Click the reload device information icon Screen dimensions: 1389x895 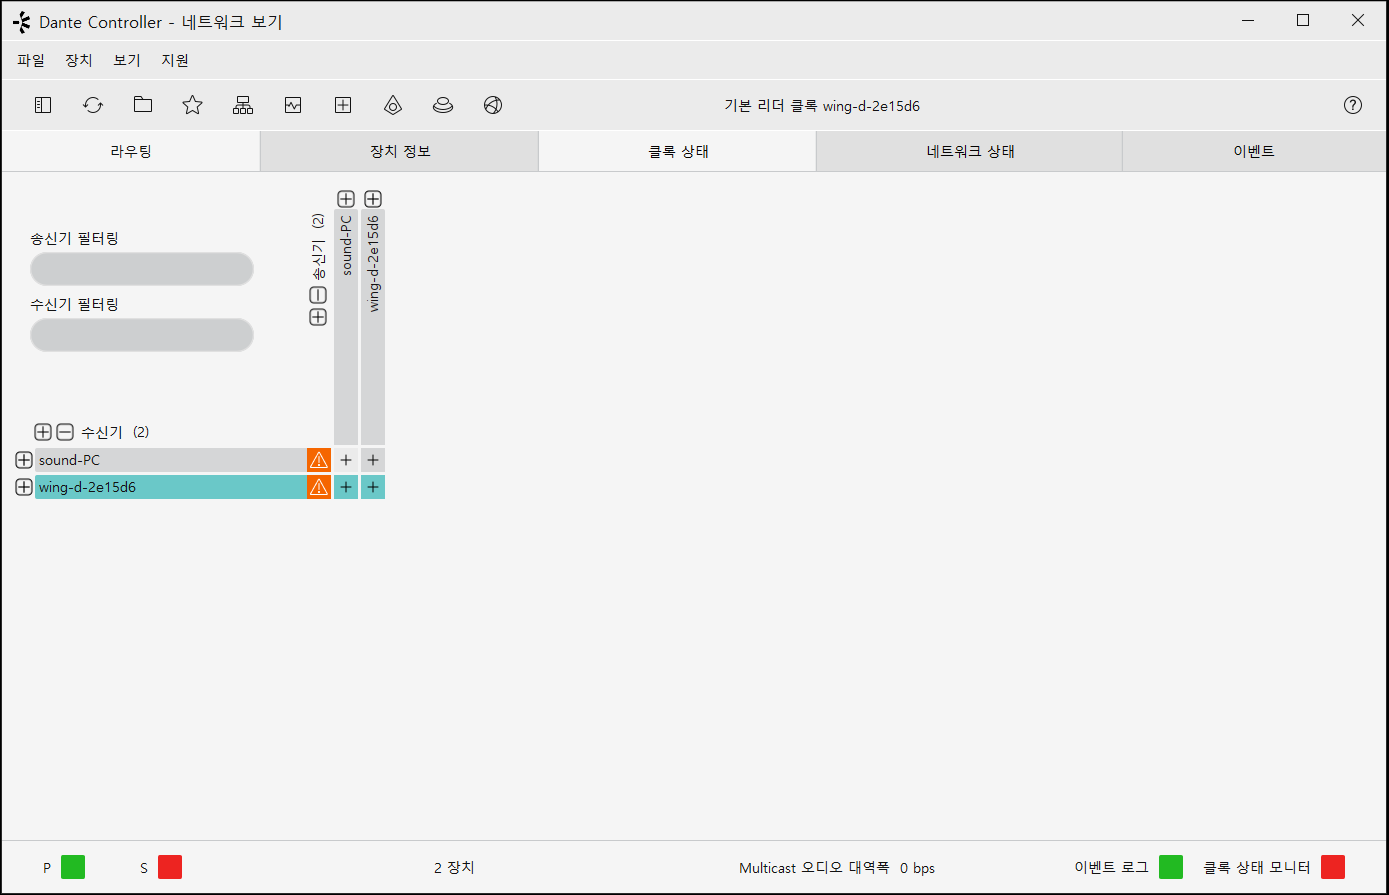click(x=93, y=105)
